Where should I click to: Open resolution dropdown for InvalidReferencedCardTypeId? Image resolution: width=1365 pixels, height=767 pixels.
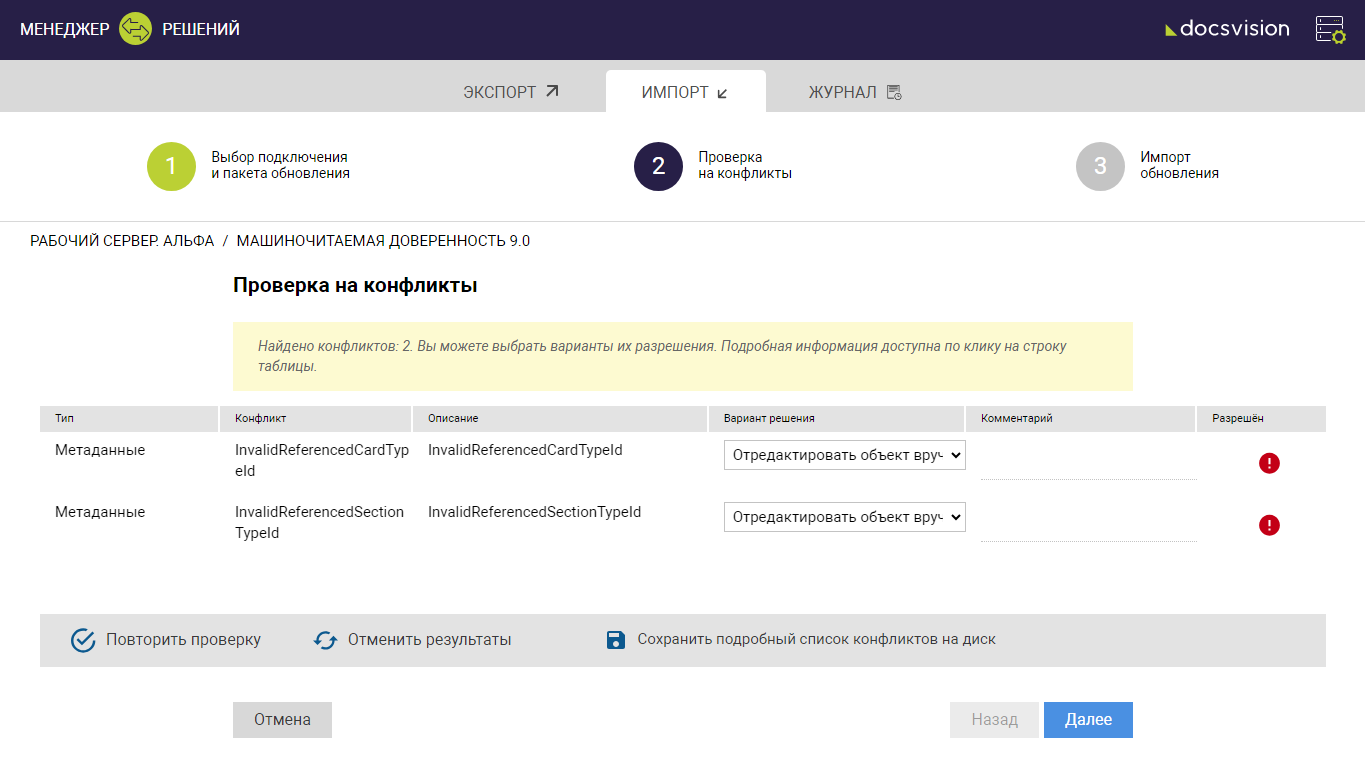pos(844,455)
